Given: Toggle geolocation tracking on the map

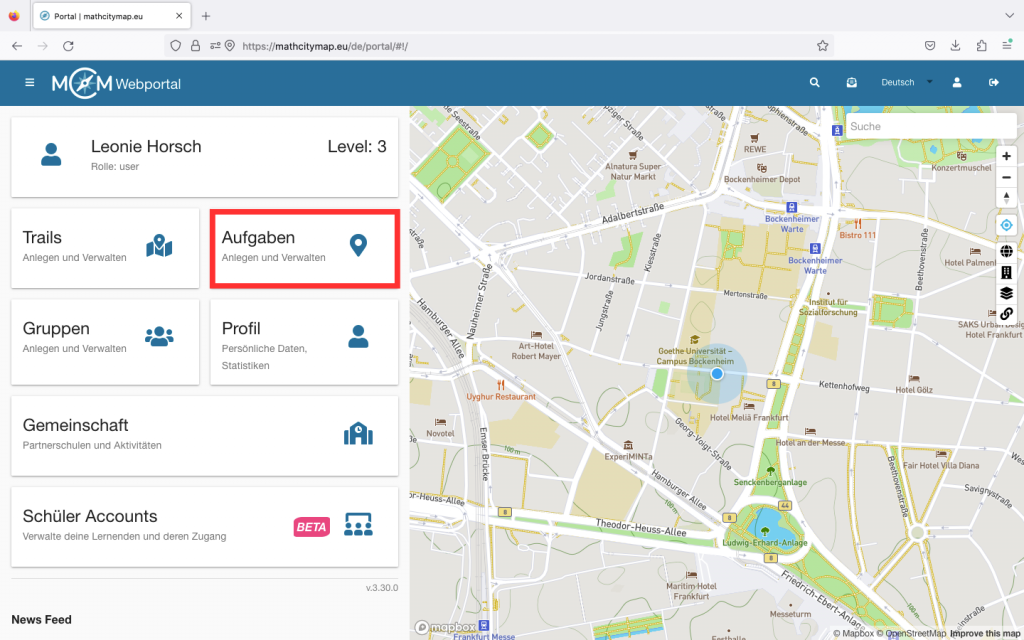Looking at the screenshot, I should (x=1006, y=225).
